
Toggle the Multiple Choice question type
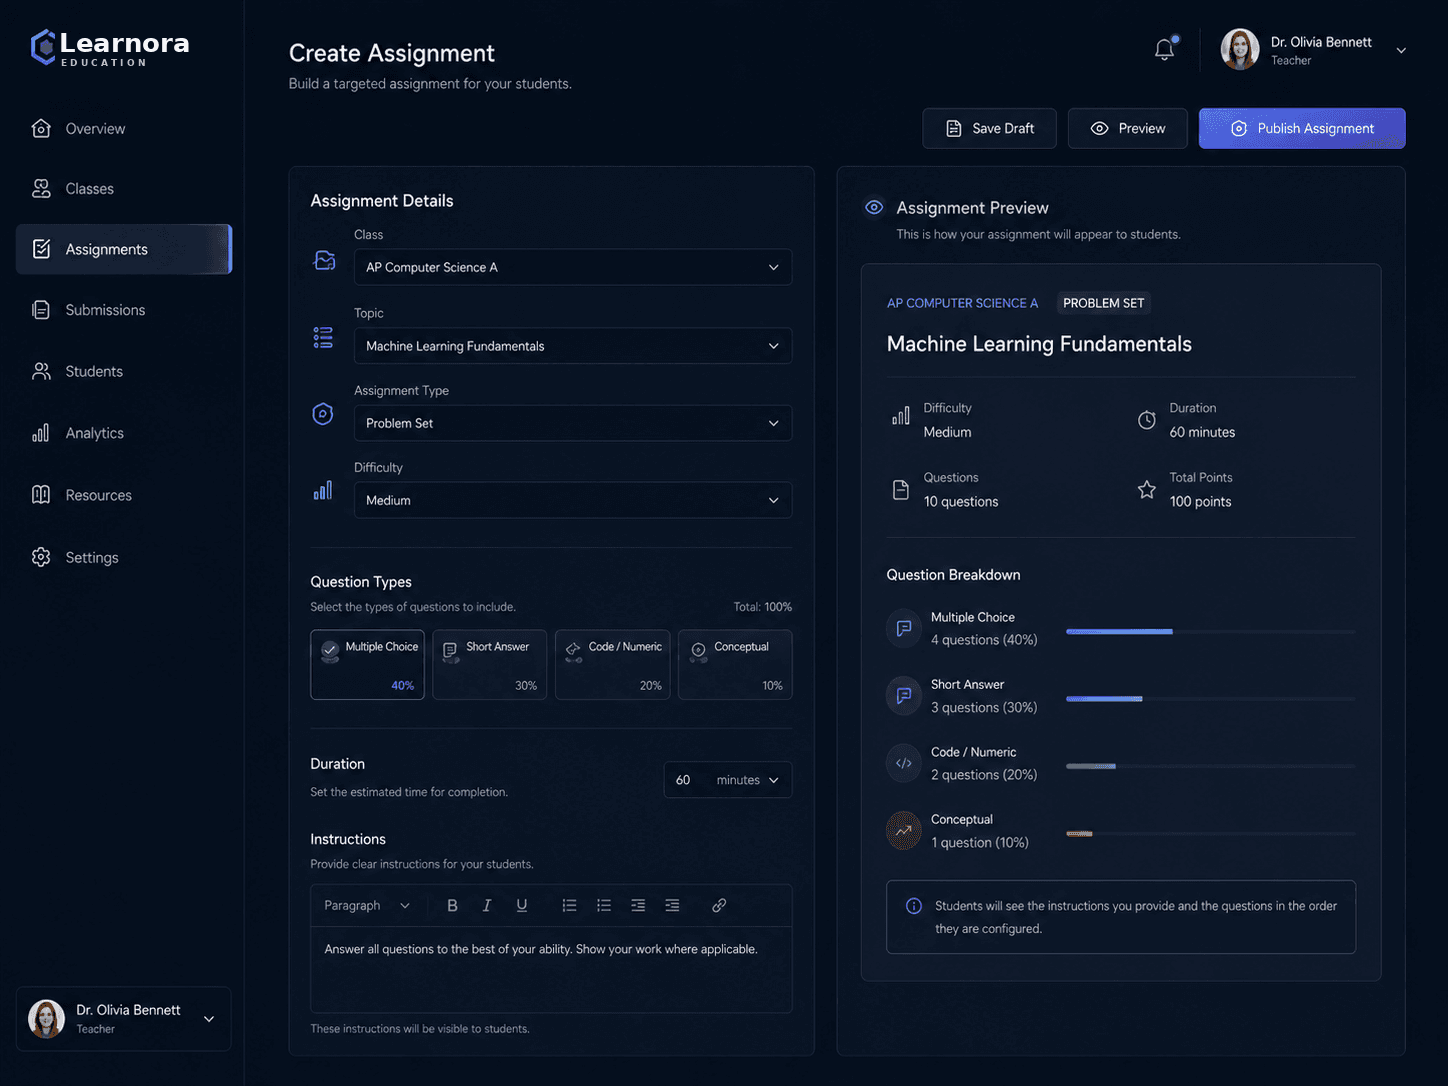tap(367, 664)
